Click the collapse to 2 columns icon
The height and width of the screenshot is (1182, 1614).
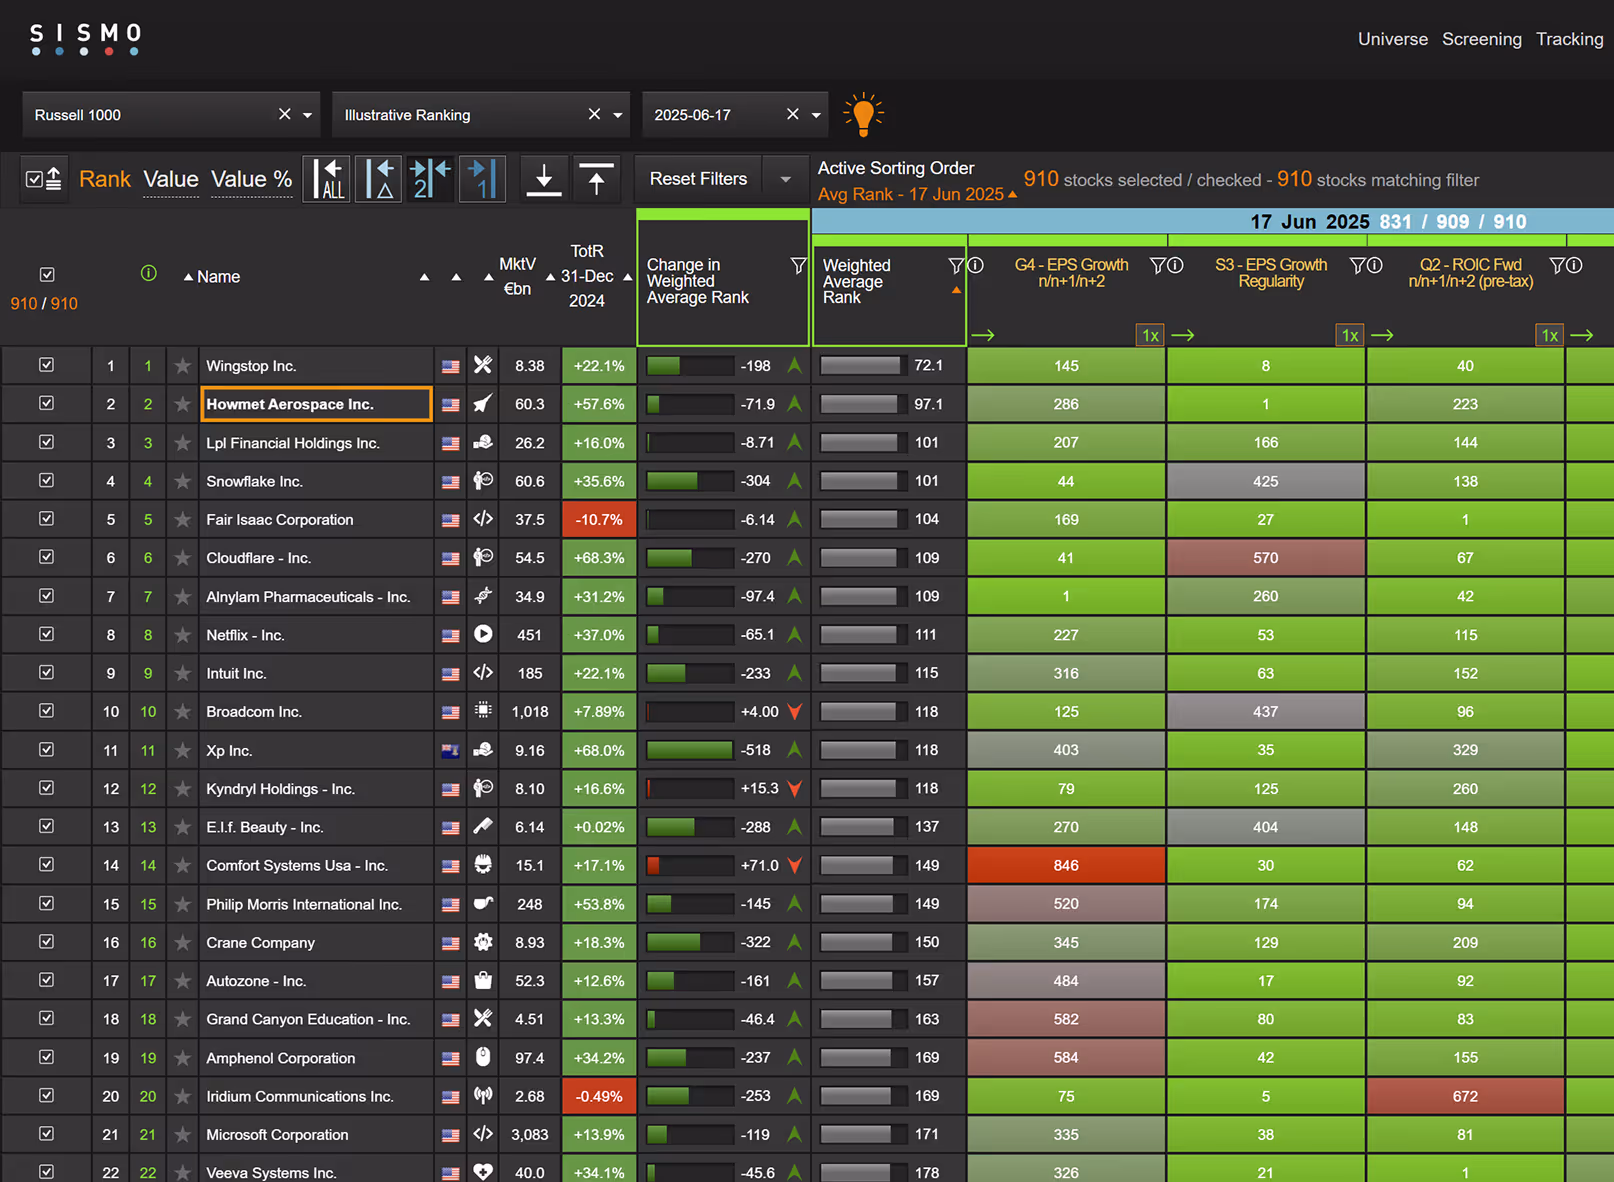tap(430, 179)
